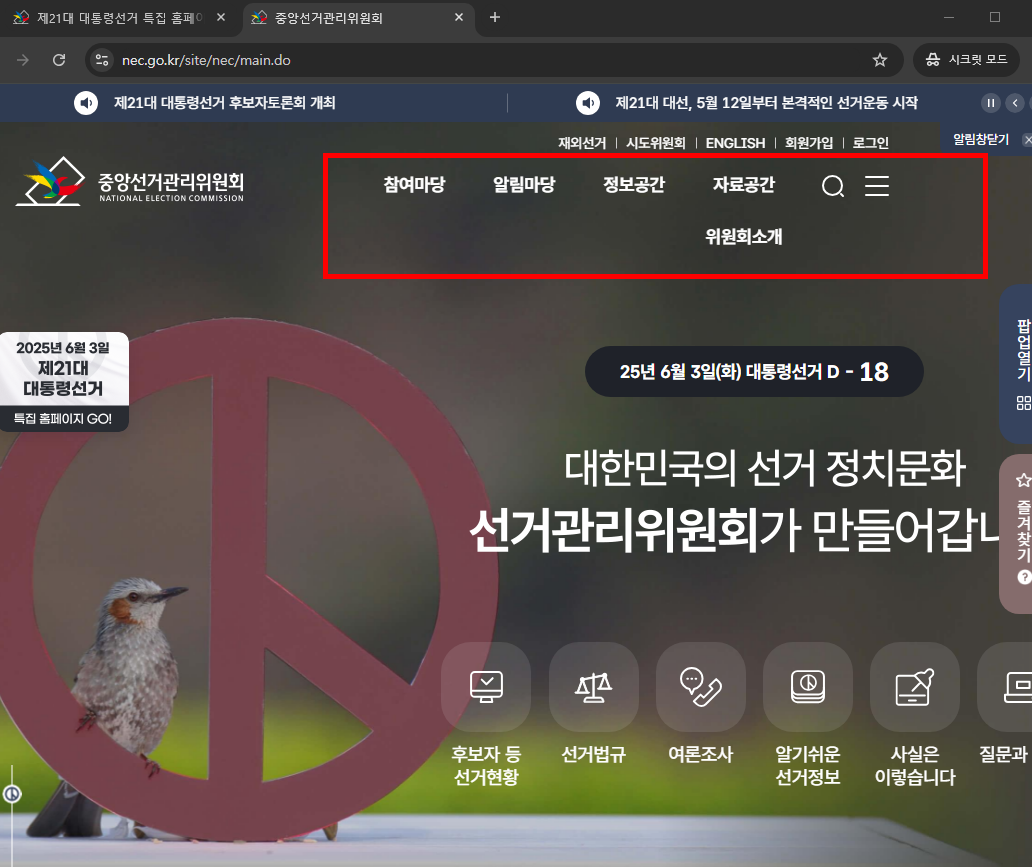Open site search via the magnifier icon
Screen dimensions: 1032x867
833,187
